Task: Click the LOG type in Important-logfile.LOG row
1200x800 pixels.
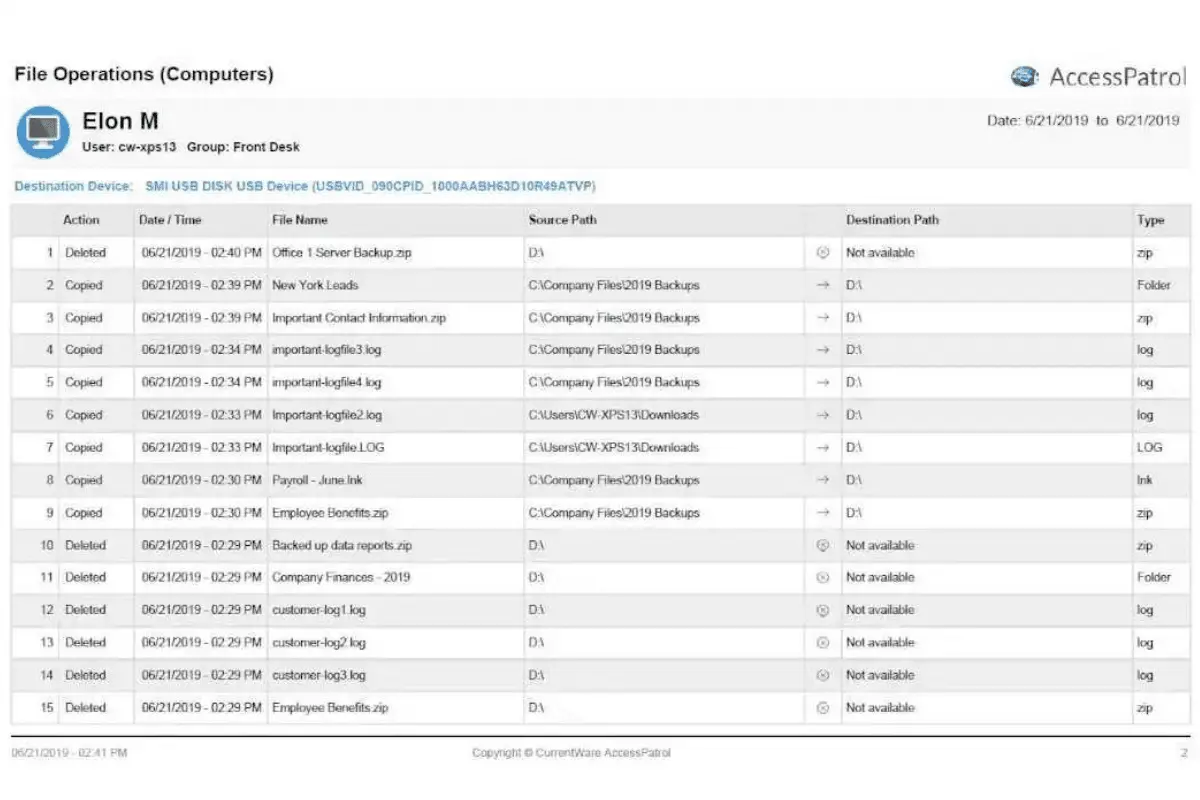Action: (x=1150, y=447)
